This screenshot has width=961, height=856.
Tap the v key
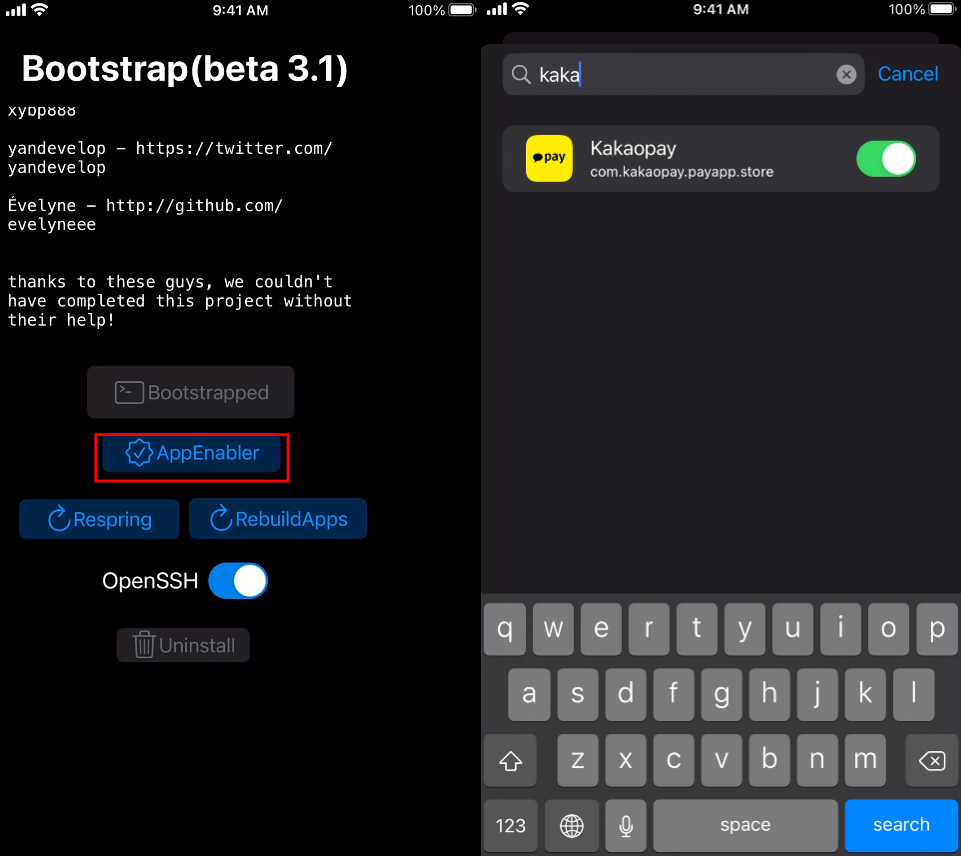721,760
